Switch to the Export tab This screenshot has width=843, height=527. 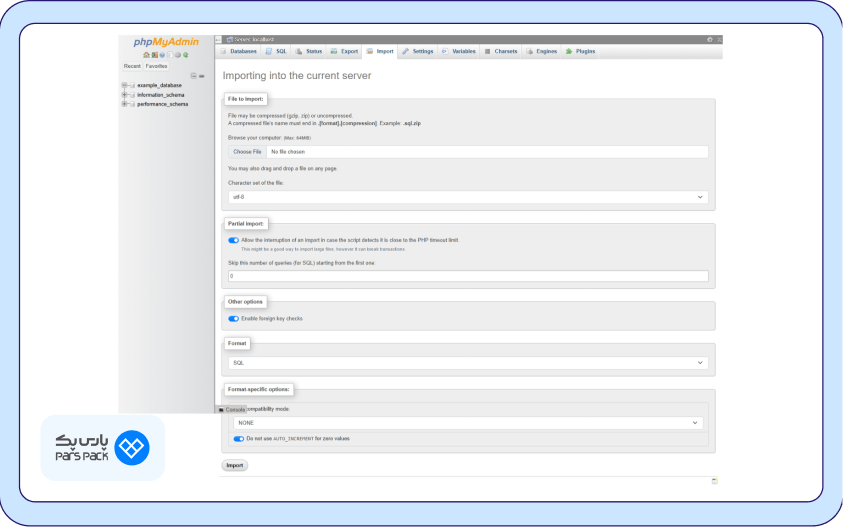[344, 52]
